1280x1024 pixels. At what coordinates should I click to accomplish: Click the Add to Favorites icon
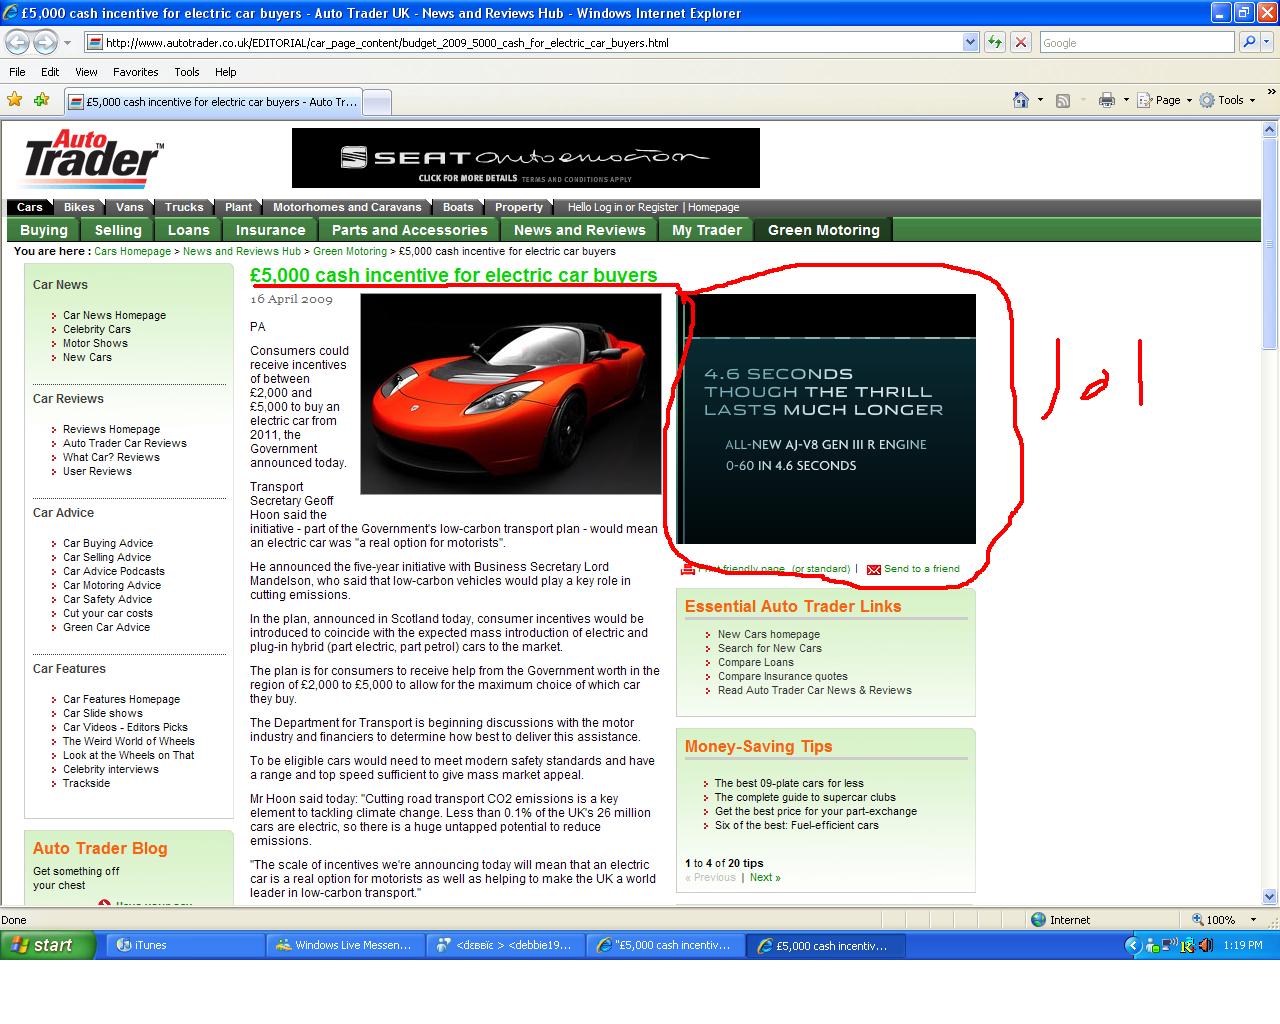tap(41, 100)
